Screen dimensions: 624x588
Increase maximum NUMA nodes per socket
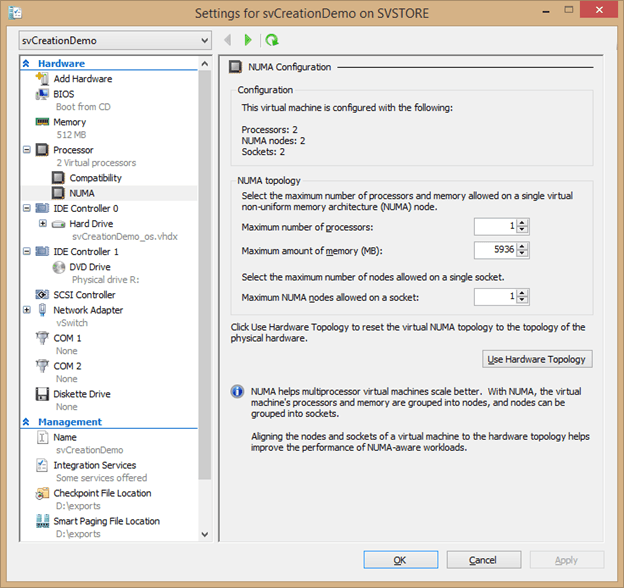pos(522,293)
